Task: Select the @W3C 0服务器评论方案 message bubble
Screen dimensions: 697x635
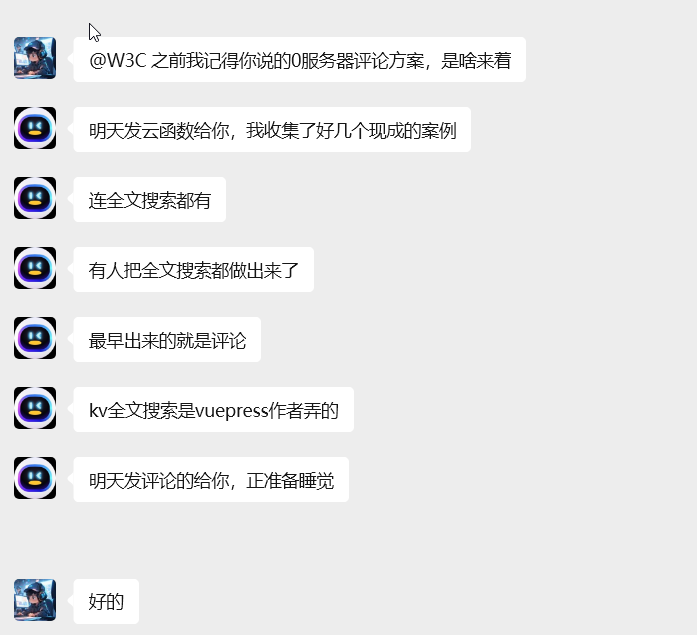Action: 300,60
